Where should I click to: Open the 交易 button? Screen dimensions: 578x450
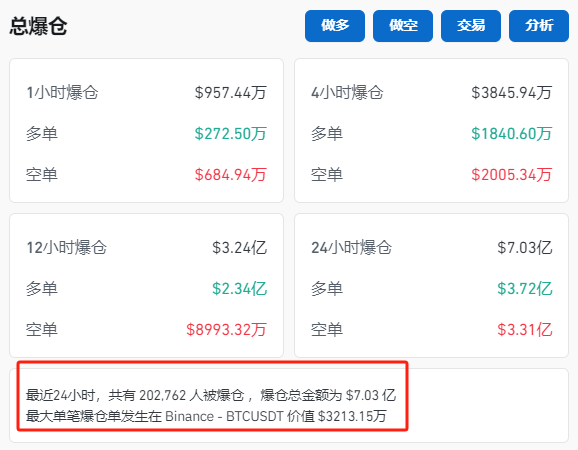coord(471,26)
